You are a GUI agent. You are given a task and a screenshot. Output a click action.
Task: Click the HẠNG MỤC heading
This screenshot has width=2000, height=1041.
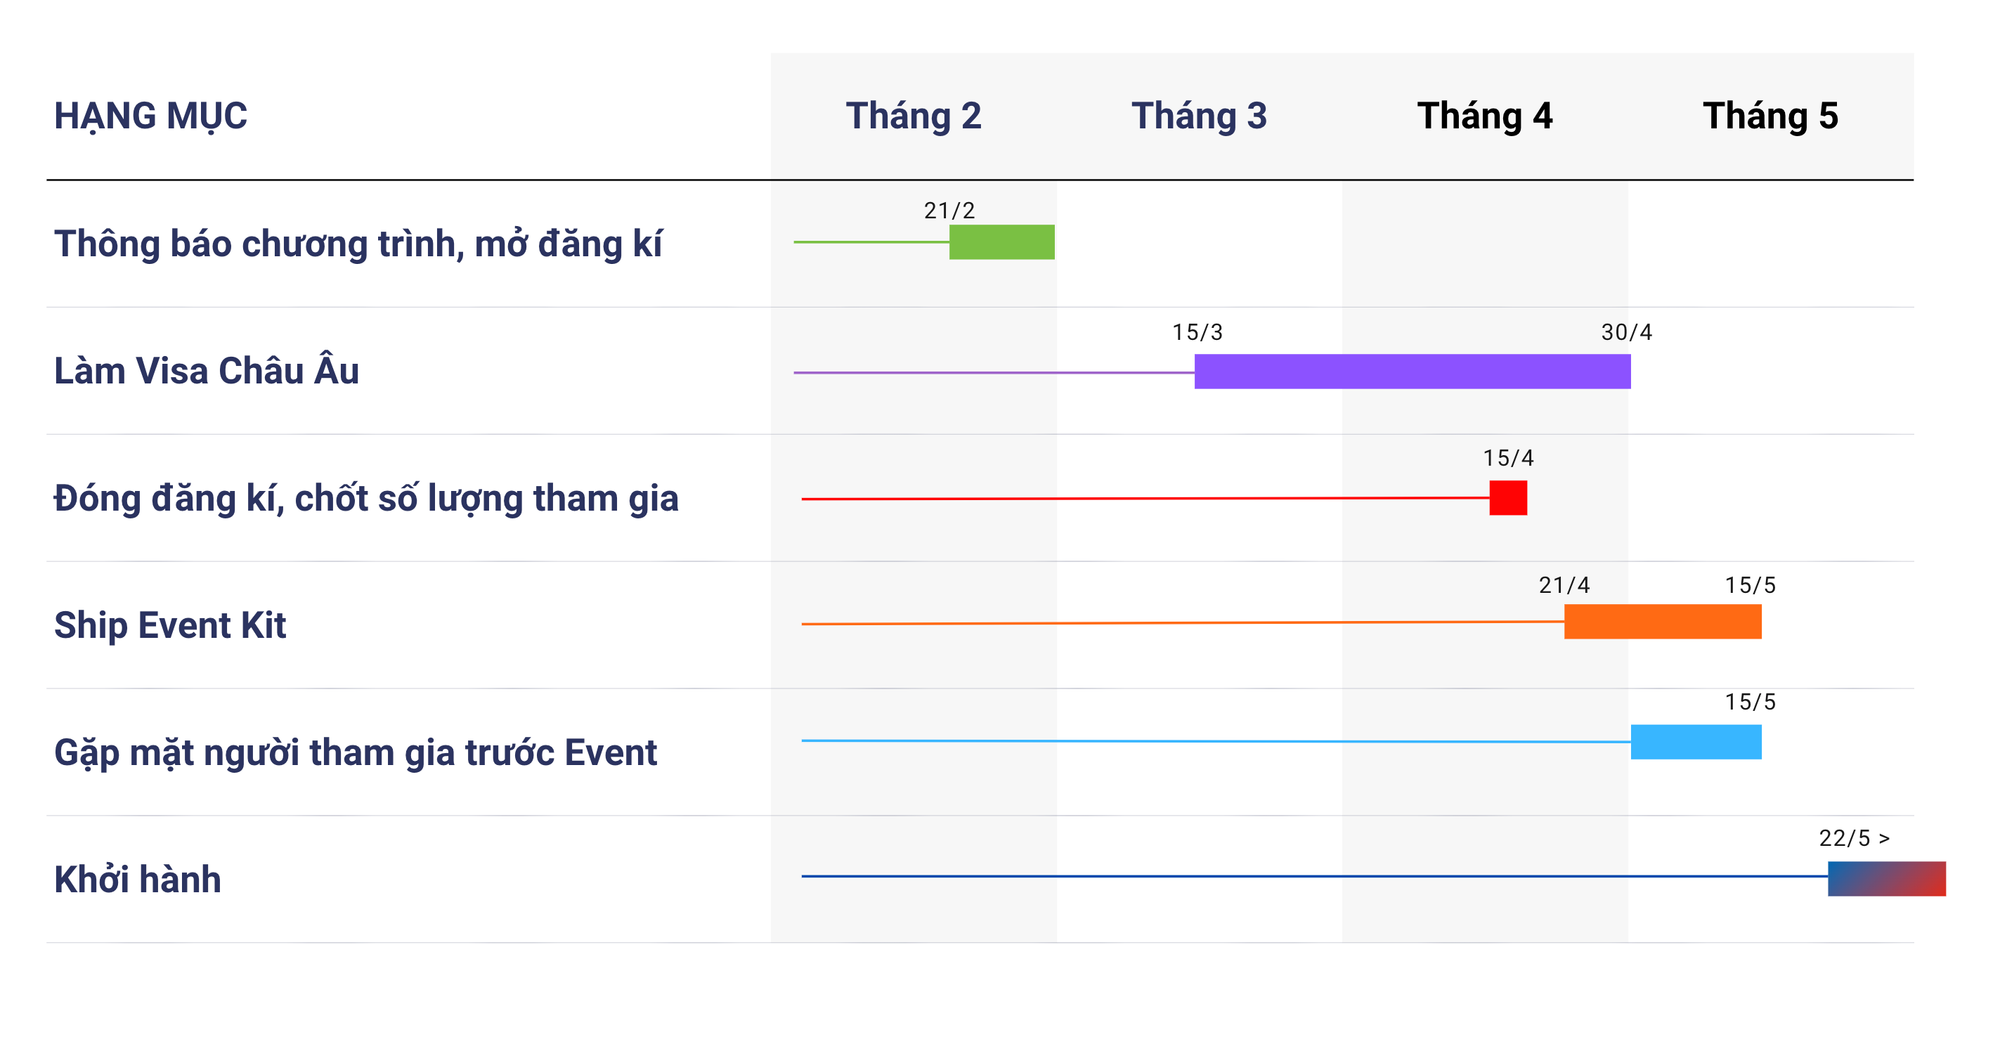click(x=150, y=116)
